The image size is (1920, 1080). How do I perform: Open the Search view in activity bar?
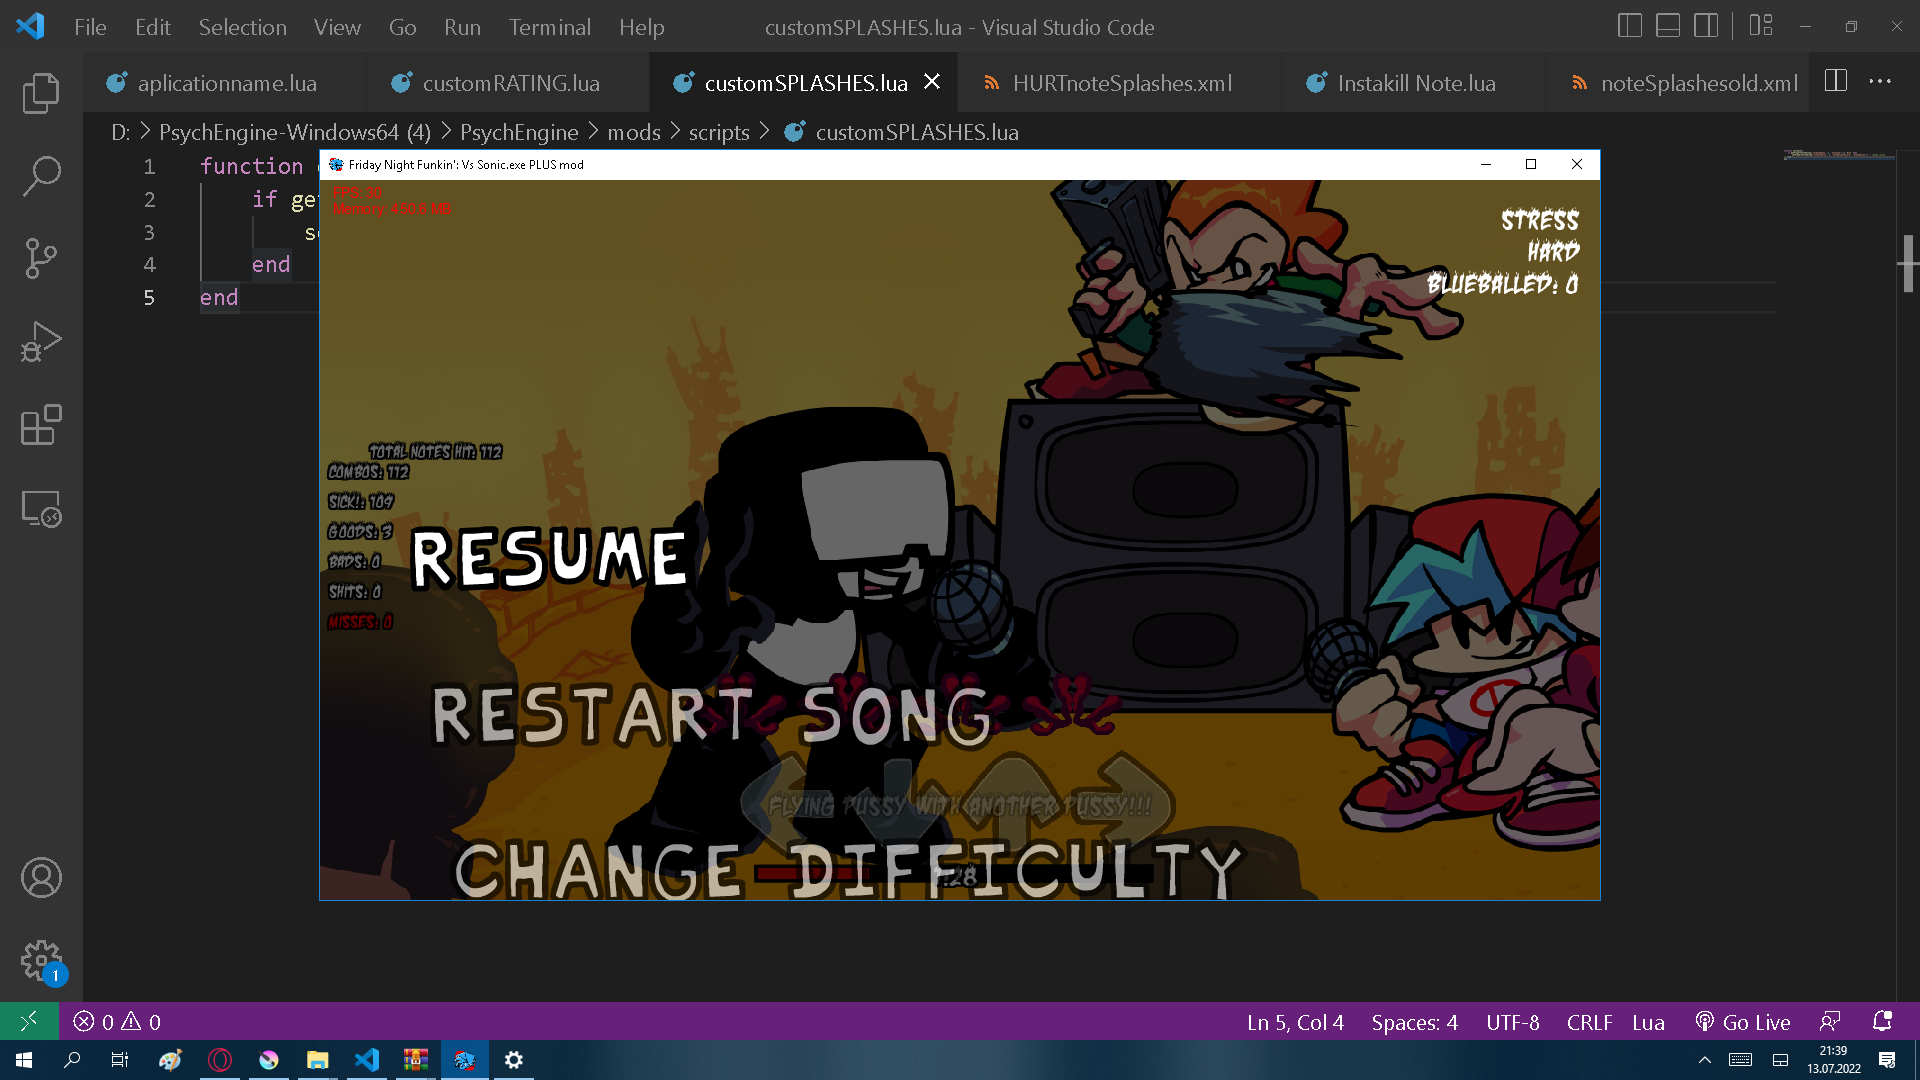pyautogui.click(x=41, y=176)
